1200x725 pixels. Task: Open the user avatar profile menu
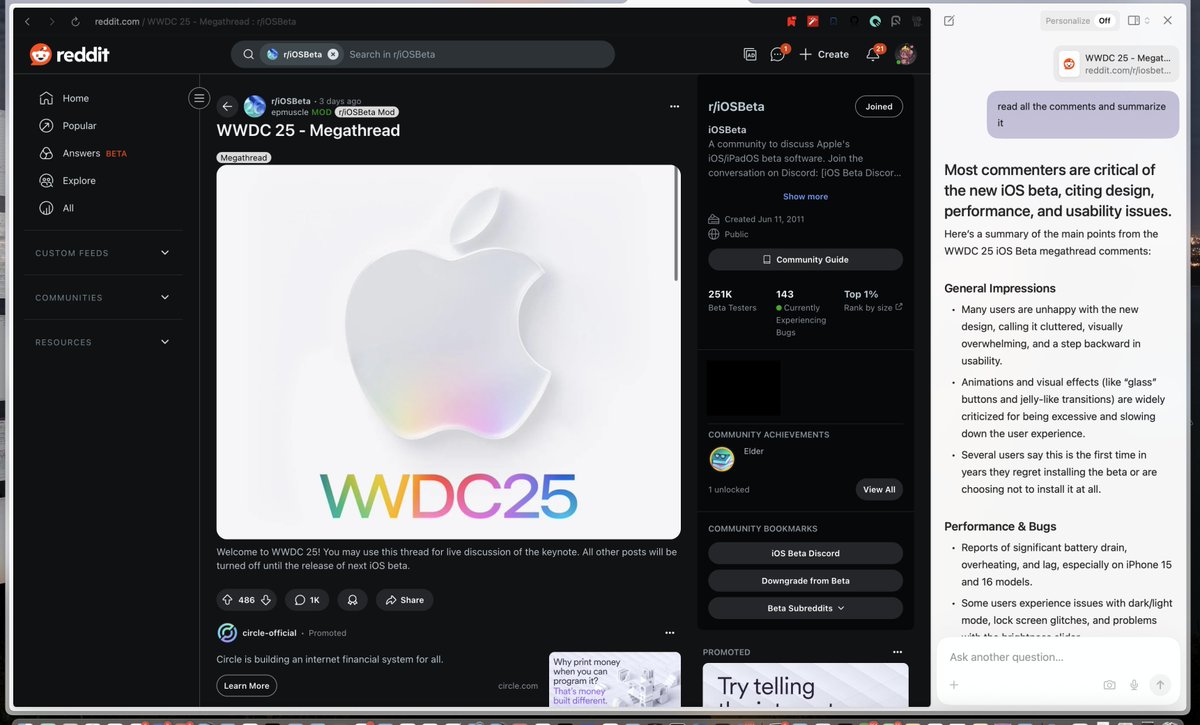click(905, 54)
